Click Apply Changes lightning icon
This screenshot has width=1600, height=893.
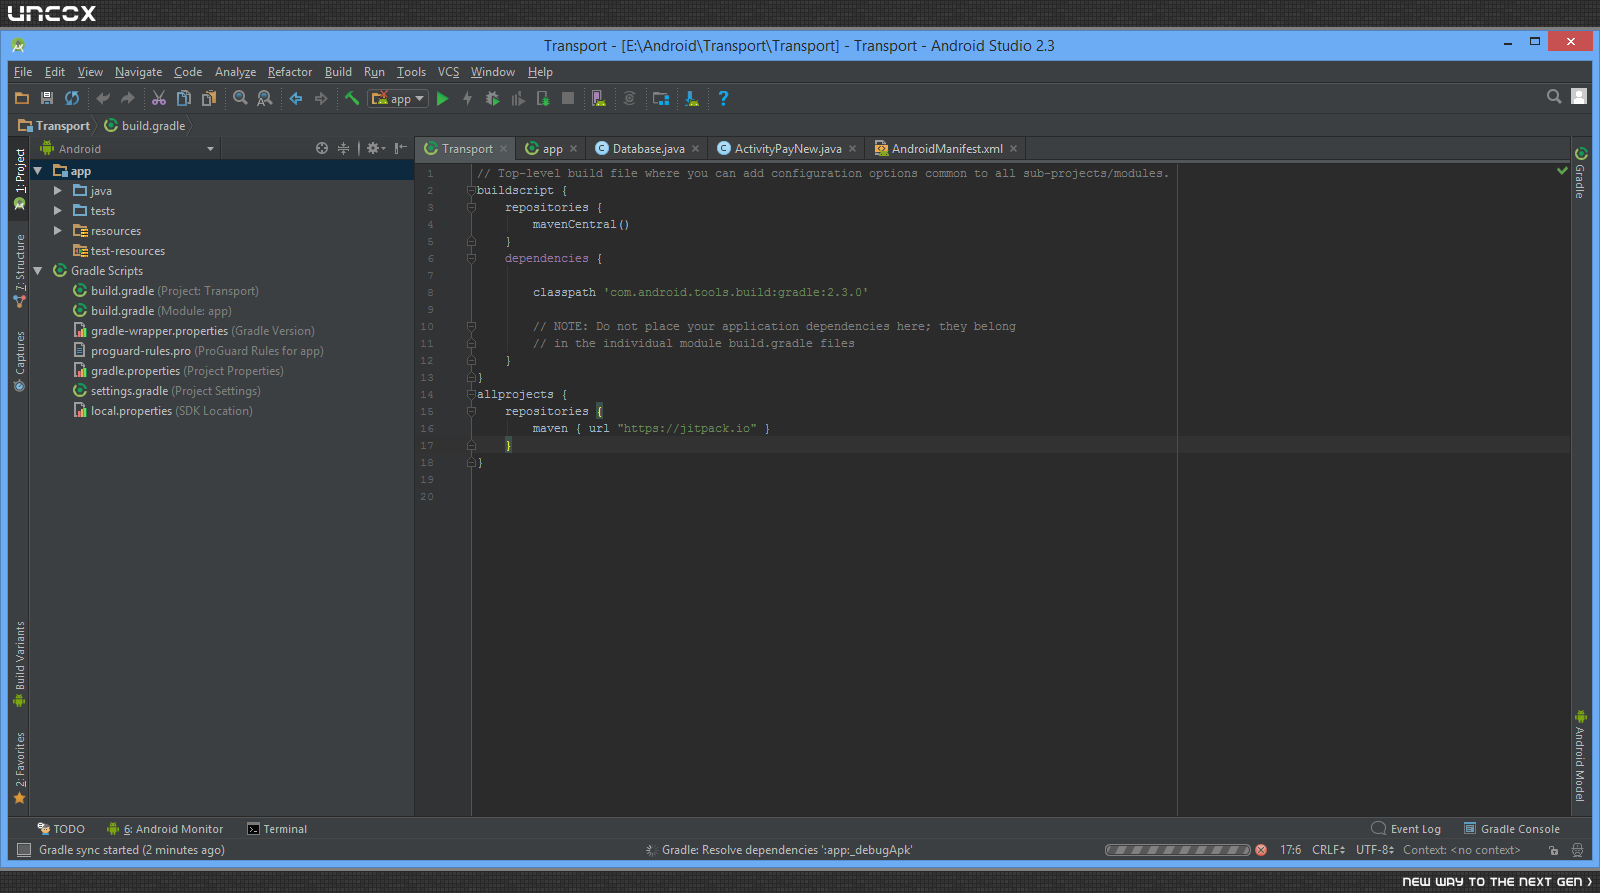point(467,98)
